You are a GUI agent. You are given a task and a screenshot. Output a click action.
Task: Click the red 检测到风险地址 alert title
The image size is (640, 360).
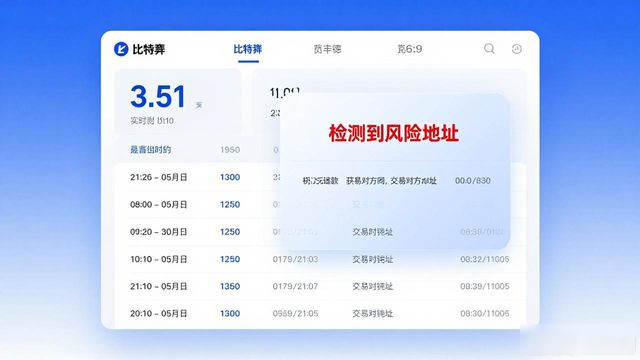pos(393,133)
